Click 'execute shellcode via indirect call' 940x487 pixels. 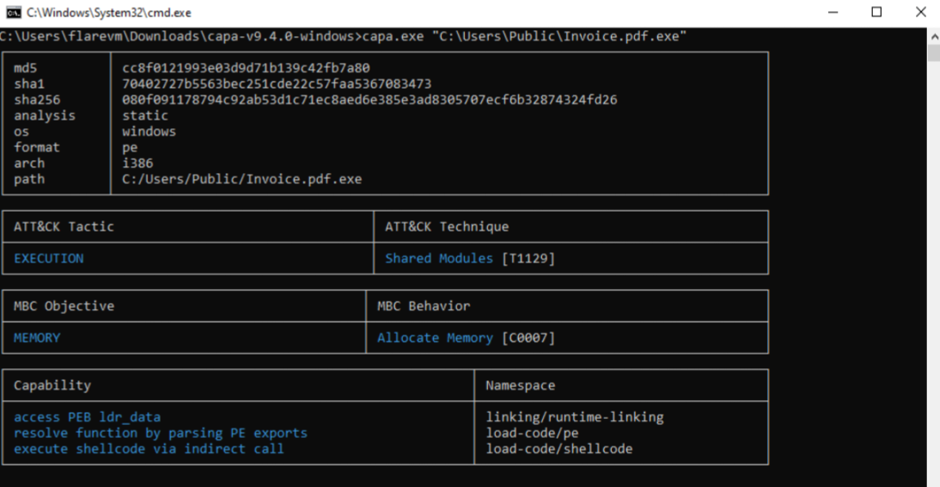pyautogui.click(x=149, y=449)
